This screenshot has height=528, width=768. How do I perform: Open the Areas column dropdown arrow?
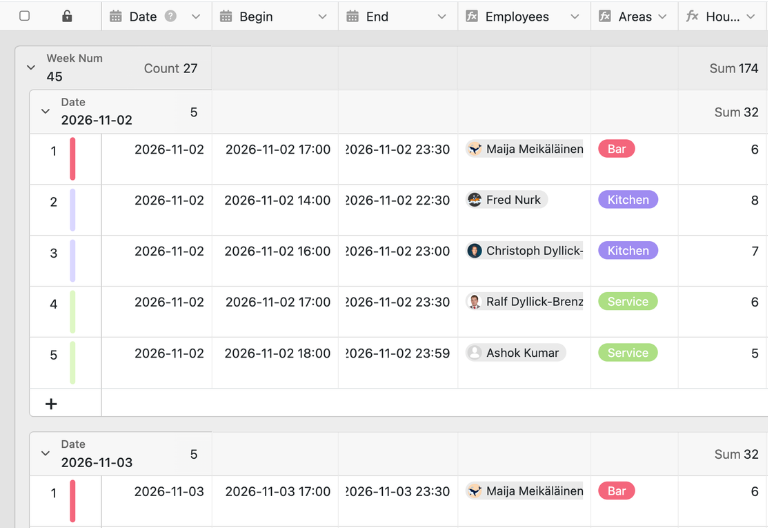[662, 17]
